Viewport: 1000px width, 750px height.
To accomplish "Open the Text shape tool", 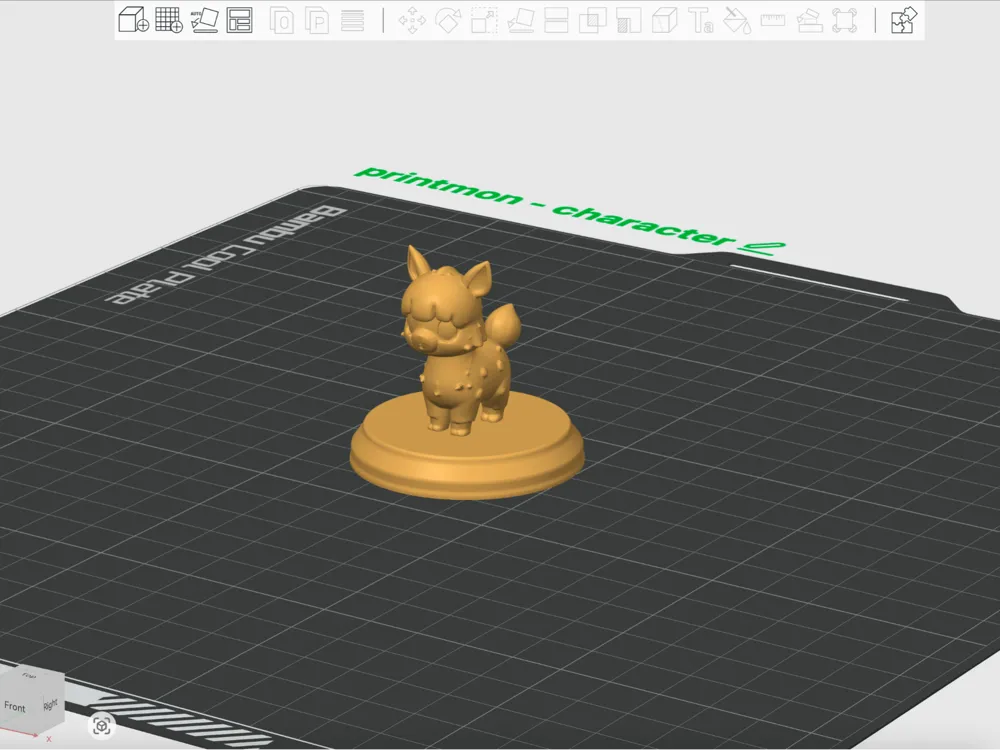I will point(701,20).
